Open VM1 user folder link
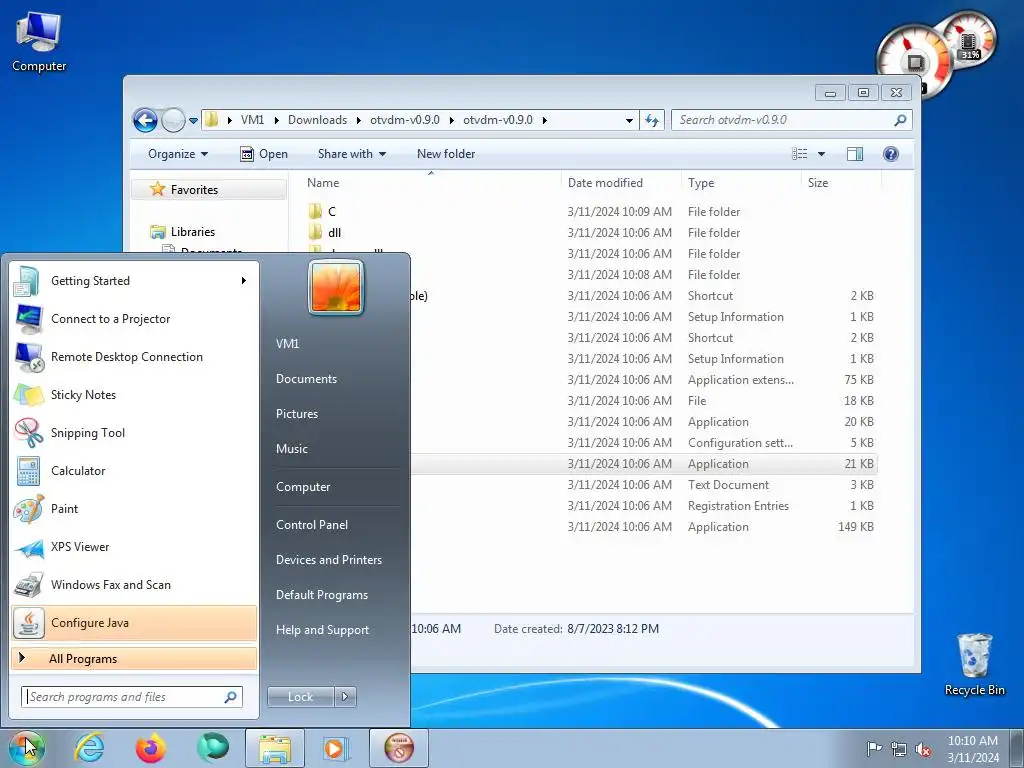Image resolution: width=1024 pixels, height=768 pixels. click(x=287, y=344)
